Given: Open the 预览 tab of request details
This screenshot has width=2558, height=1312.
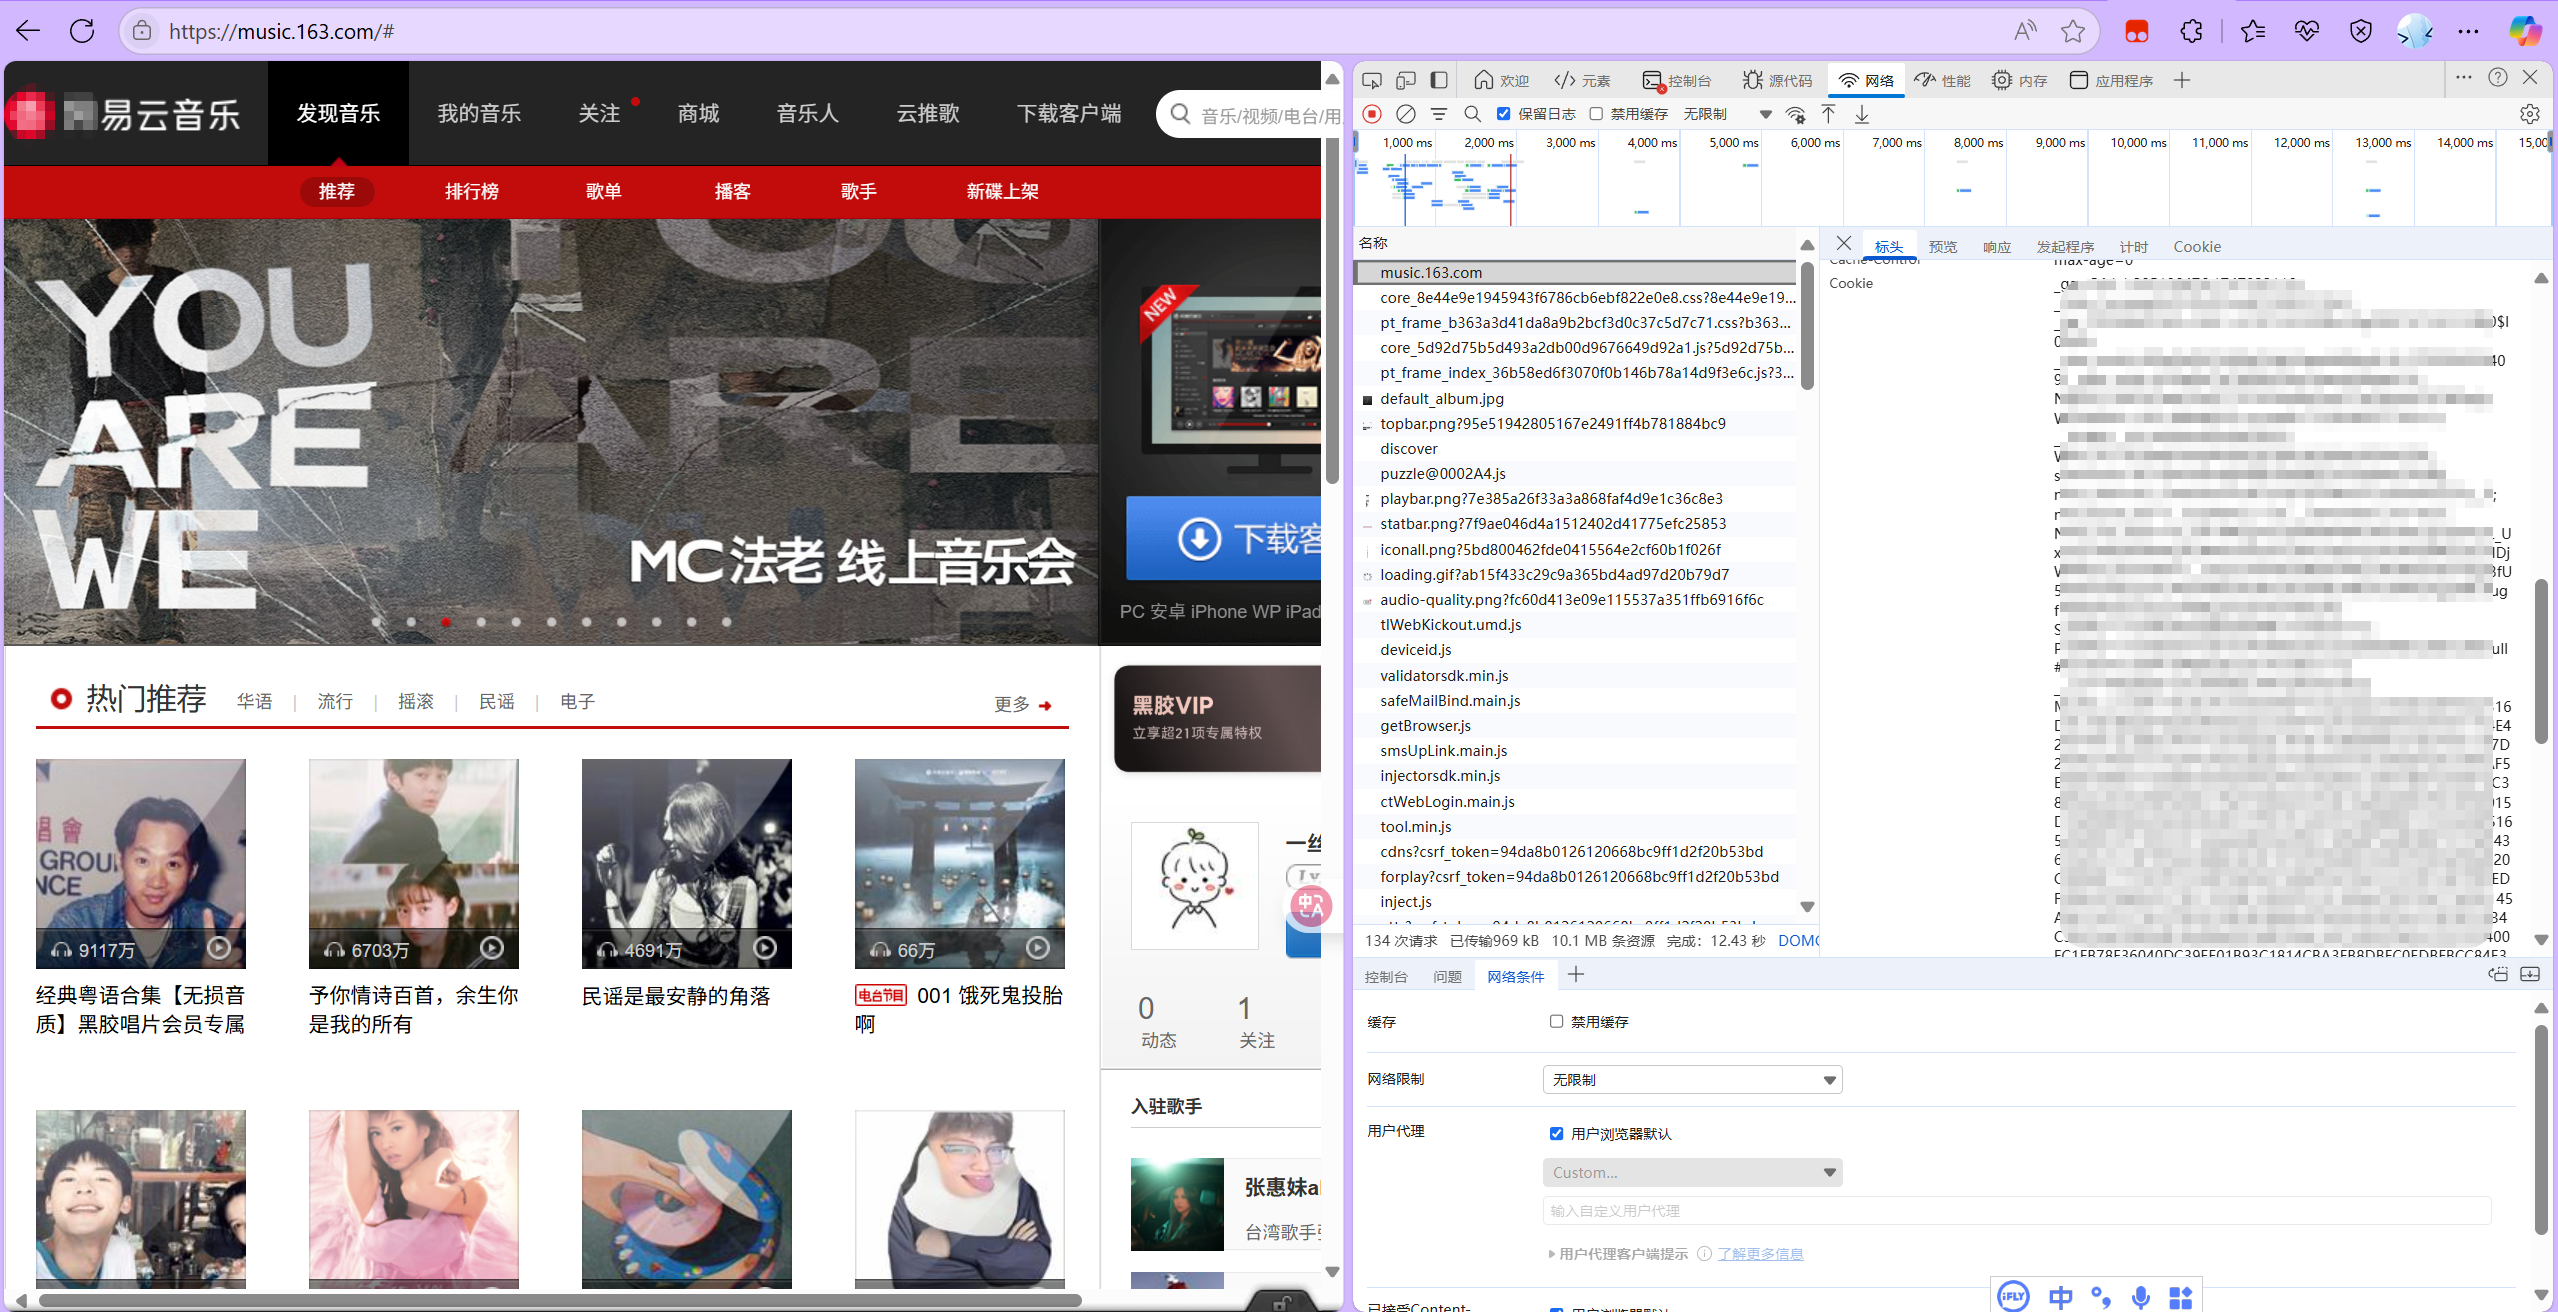Looking at the screenshot, I should [x=1943, y=247].
